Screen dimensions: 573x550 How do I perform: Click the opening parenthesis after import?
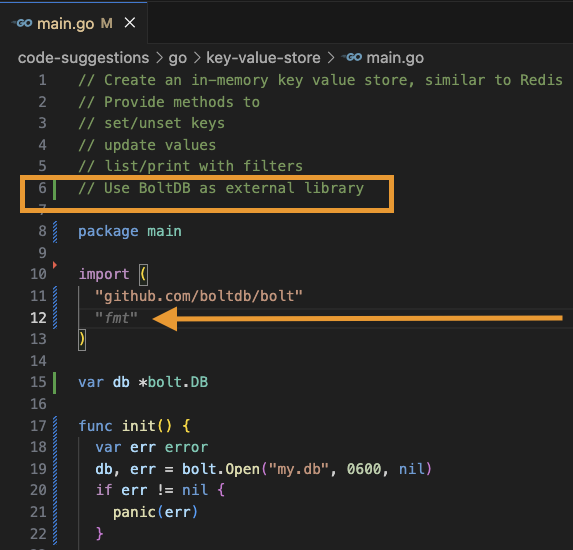143,274
